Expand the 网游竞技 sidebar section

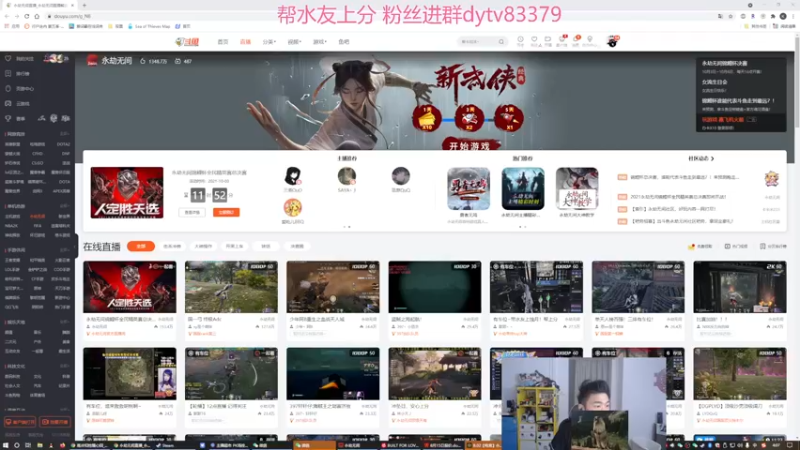coord(65,134)
